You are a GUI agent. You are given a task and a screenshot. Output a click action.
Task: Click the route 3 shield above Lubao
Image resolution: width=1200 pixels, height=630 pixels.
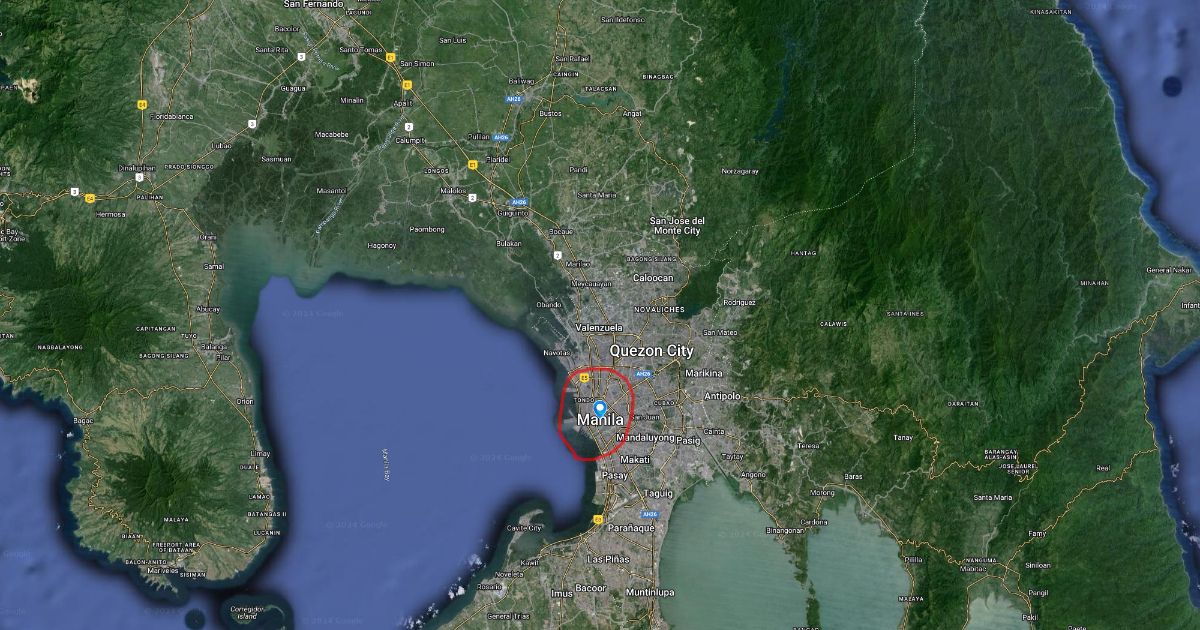(x=253, y=124)
